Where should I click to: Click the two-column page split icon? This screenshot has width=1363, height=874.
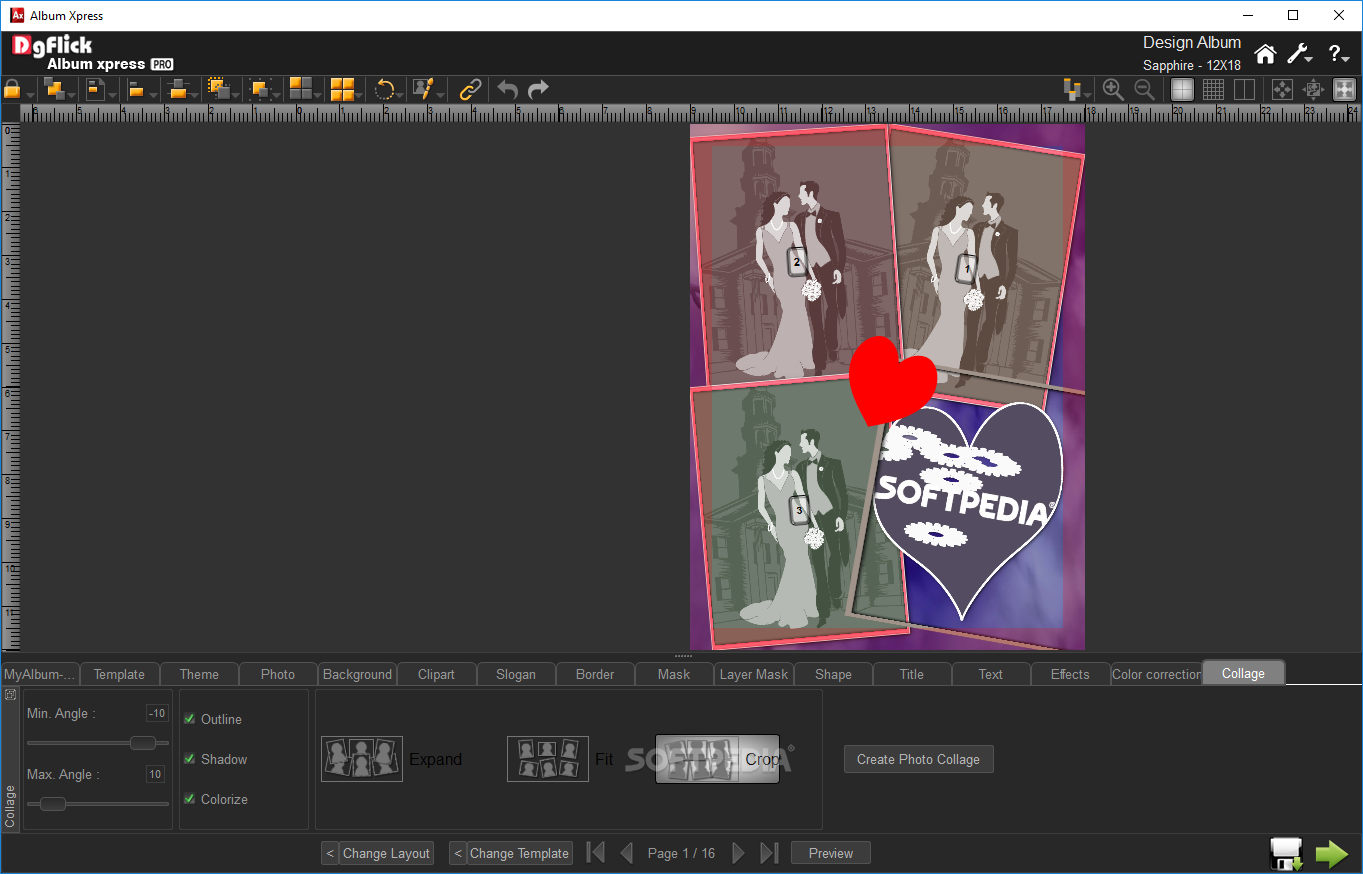[1244, 90]
